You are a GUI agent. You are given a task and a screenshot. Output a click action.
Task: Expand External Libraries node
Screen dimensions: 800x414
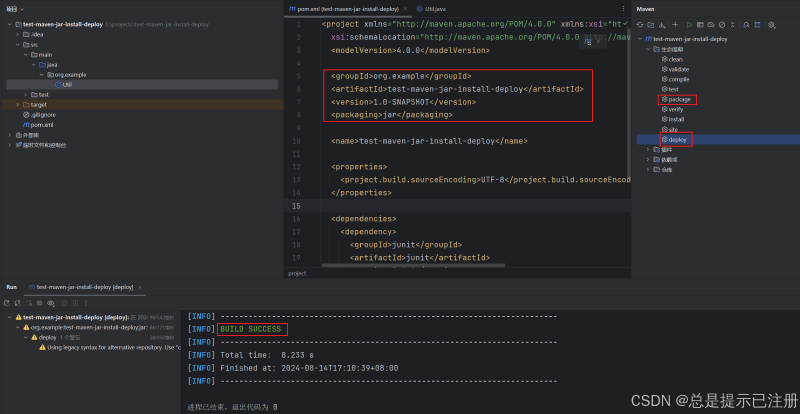pos(10,135)
